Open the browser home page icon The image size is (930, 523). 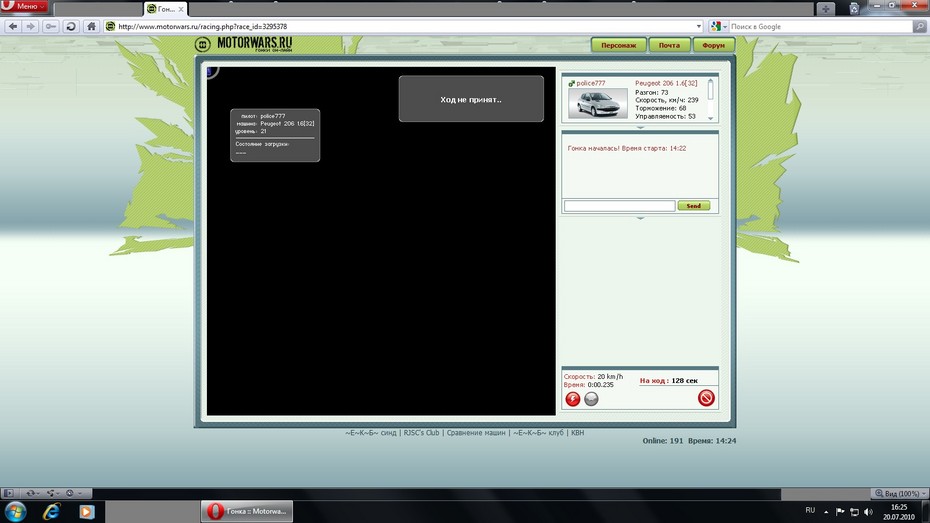coord(91,27)
